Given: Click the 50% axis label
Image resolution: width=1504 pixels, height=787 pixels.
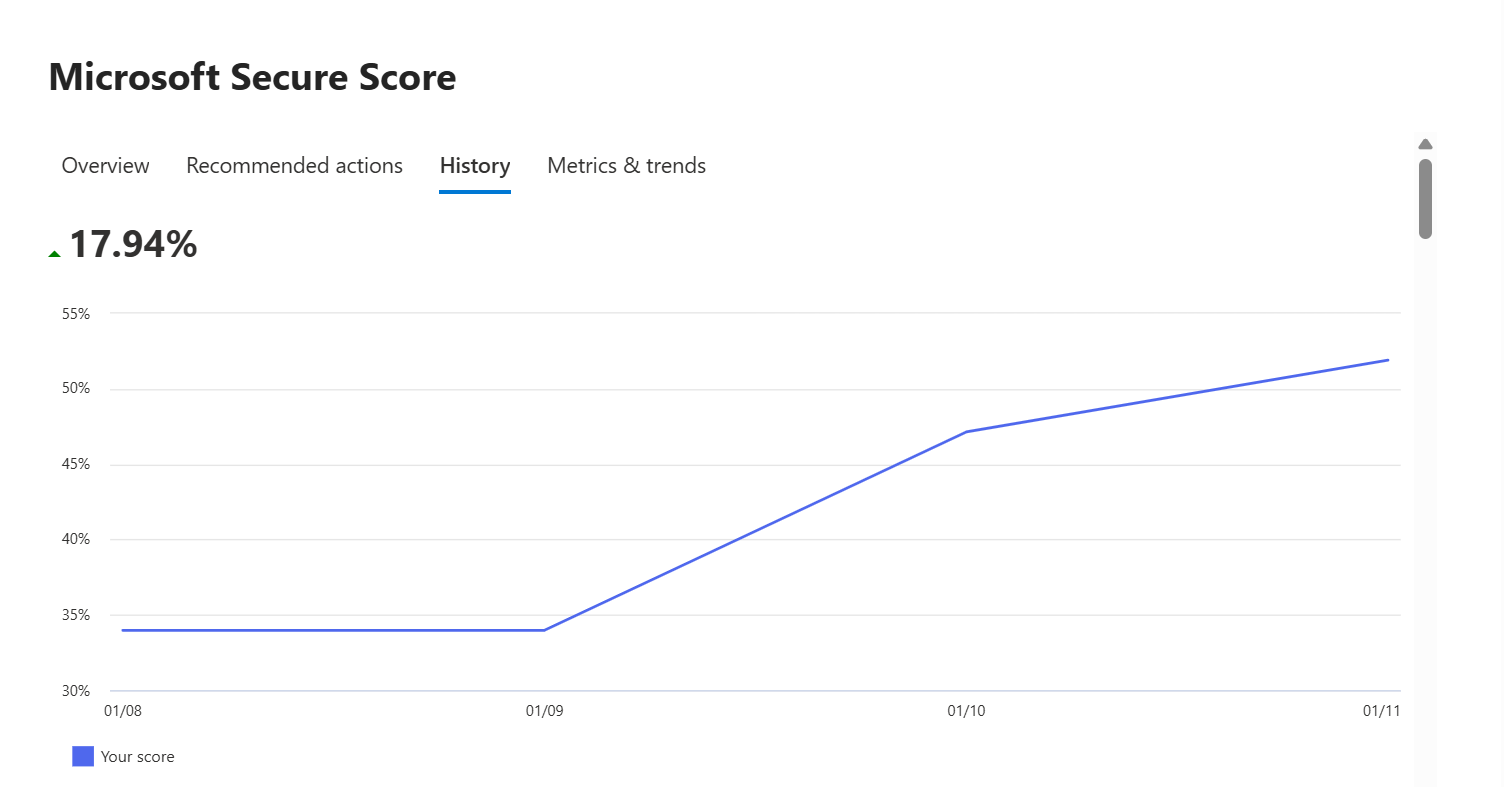Looking at the screenshot, I should click(75, 389).
